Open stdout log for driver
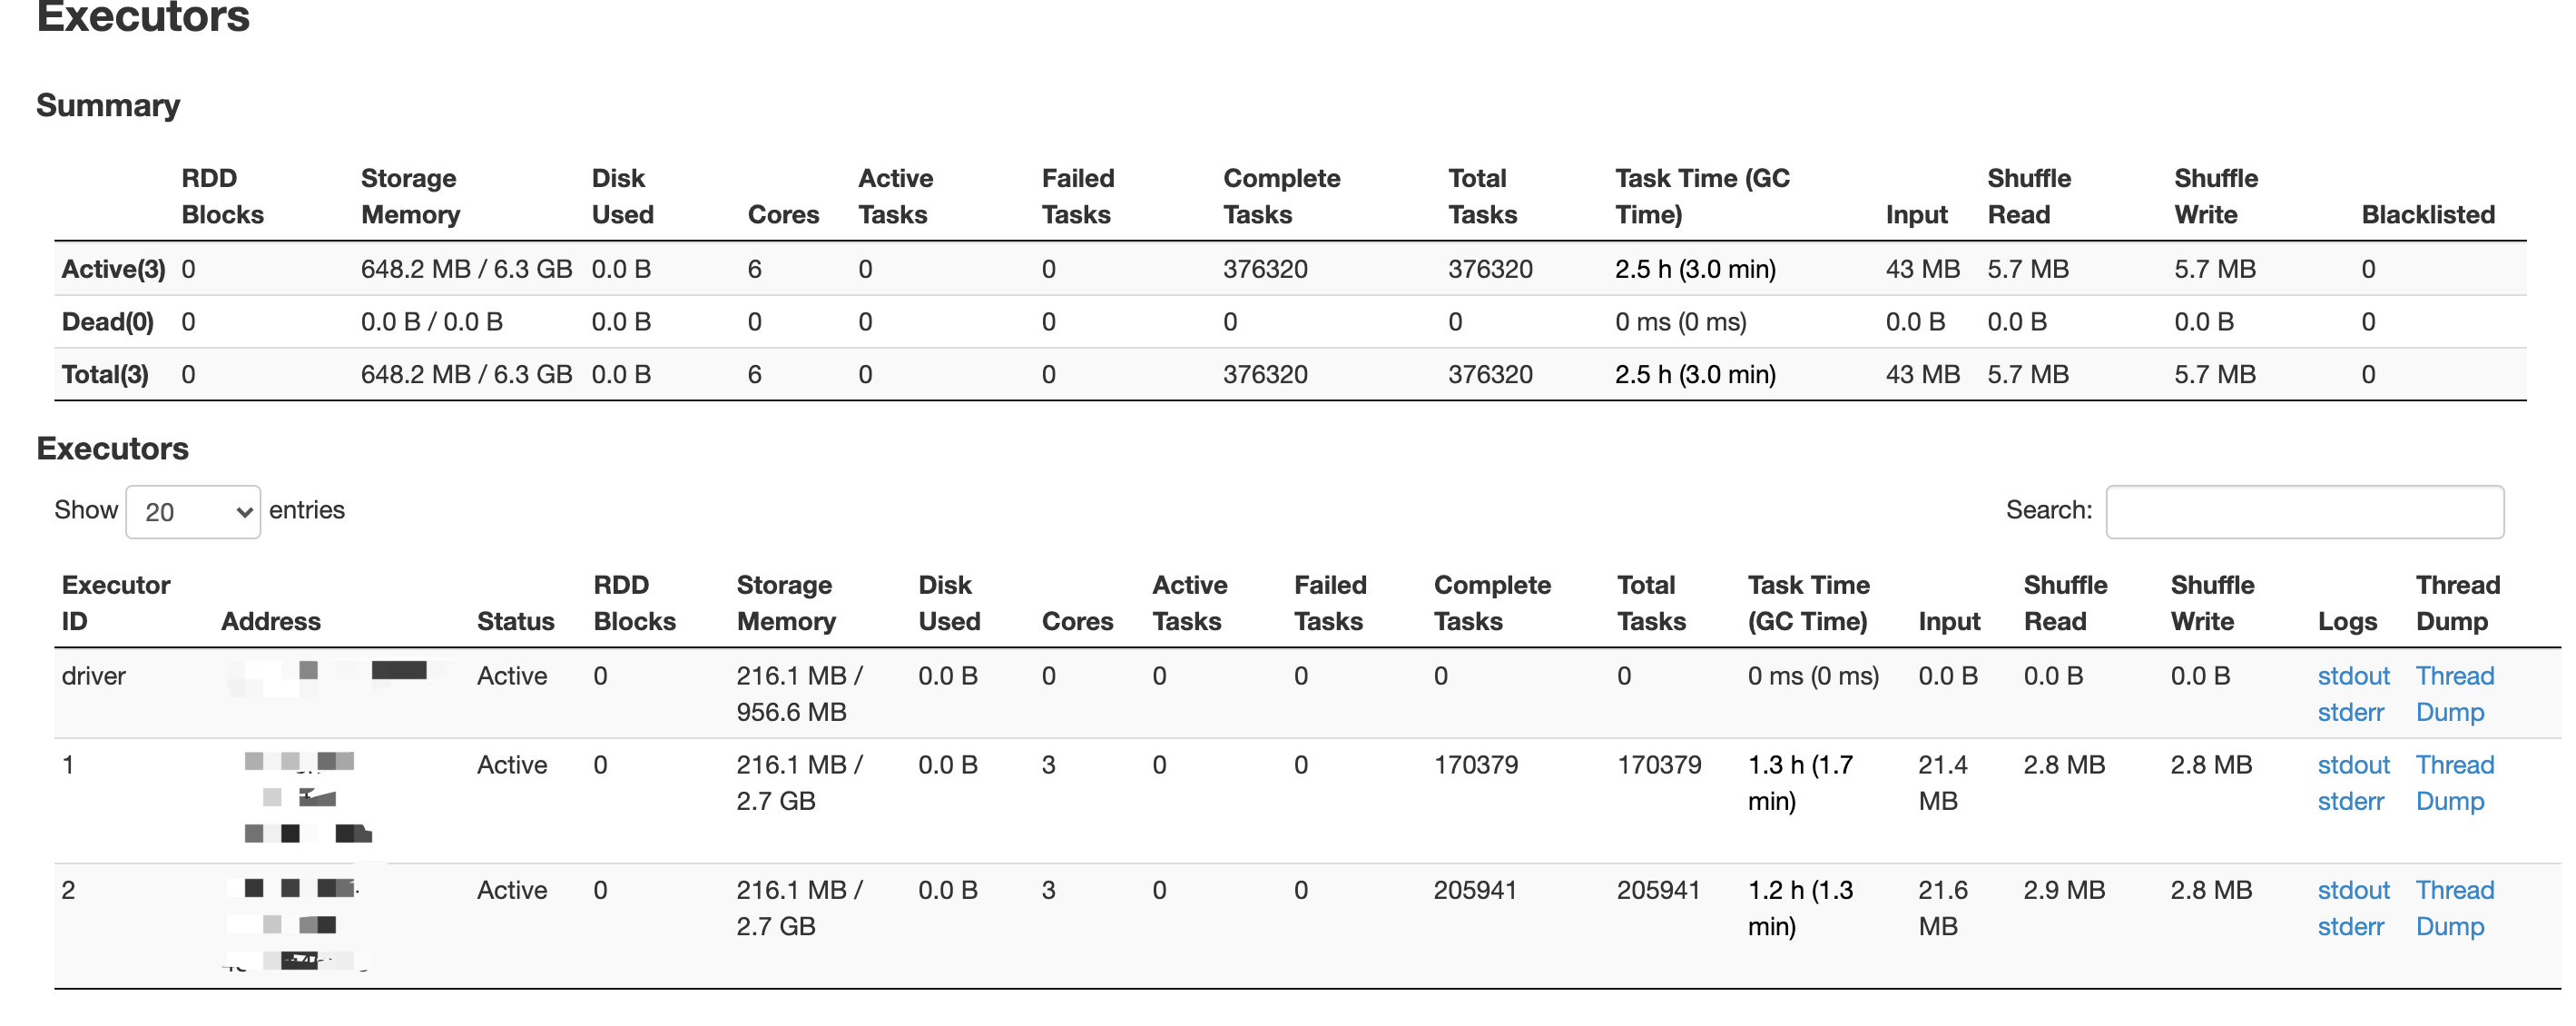Image resolution: width=2576 pixels, height=1026 pixels. coord(2352,676)
